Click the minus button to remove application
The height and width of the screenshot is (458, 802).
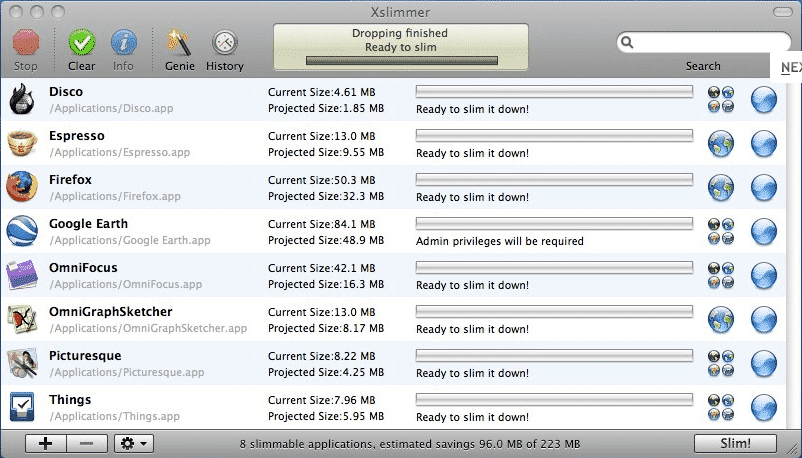coord(88,443)
